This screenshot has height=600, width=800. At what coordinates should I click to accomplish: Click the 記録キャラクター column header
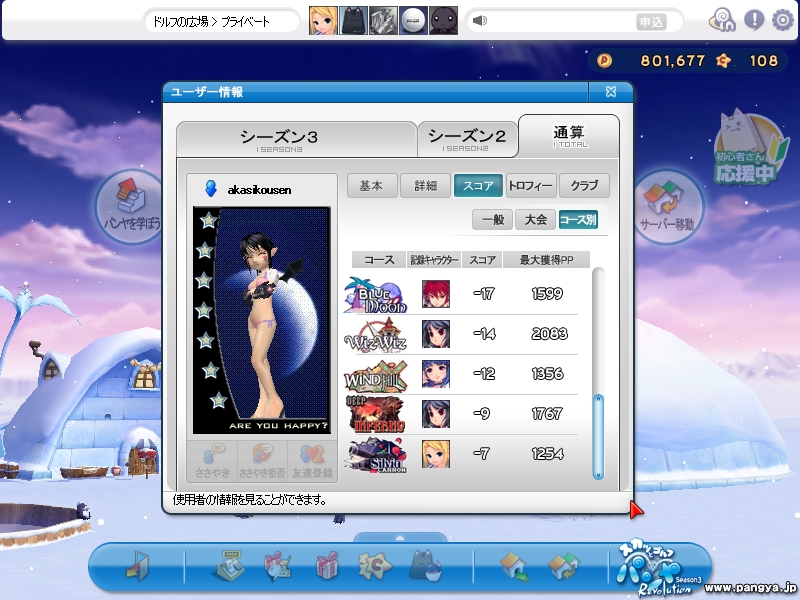(434, 260)
